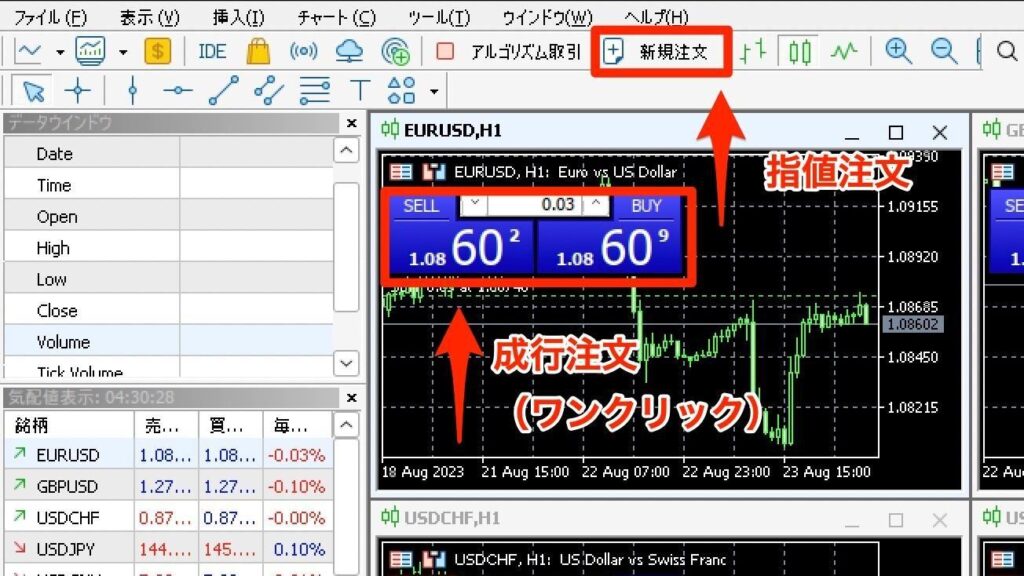Decrease lot volume with the down arrow
Image resolution: width=1024 pixels, height=576 pixels.
point(476,205)
